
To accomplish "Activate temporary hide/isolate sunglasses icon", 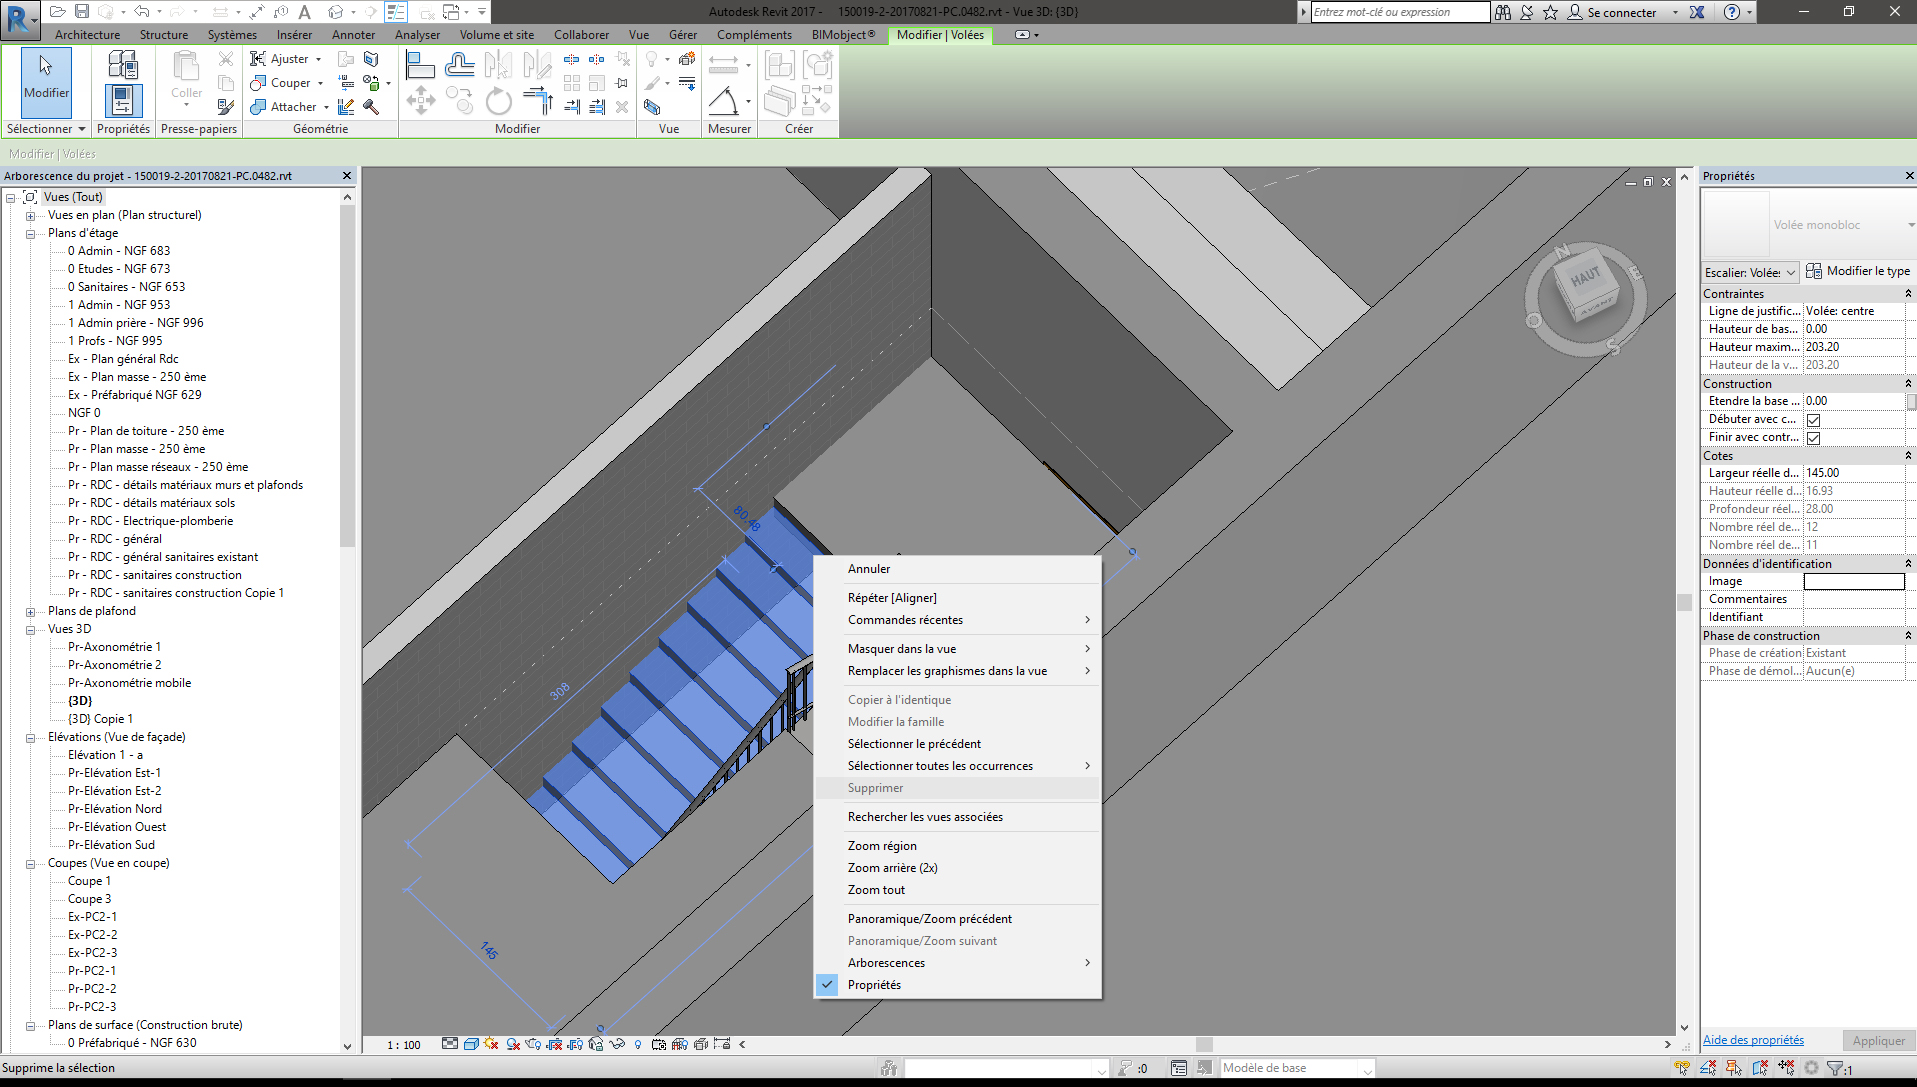I will (x=617, y=1045).
